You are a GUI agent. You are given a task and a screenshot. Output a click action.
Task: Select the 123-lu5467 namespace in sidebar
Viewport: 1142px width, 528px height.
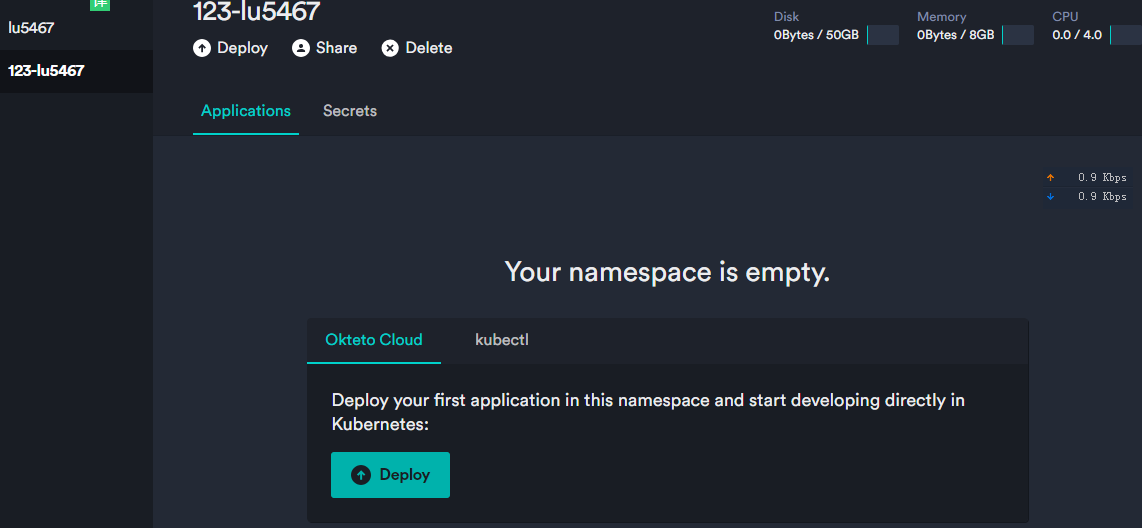click(x=76, y=71)
